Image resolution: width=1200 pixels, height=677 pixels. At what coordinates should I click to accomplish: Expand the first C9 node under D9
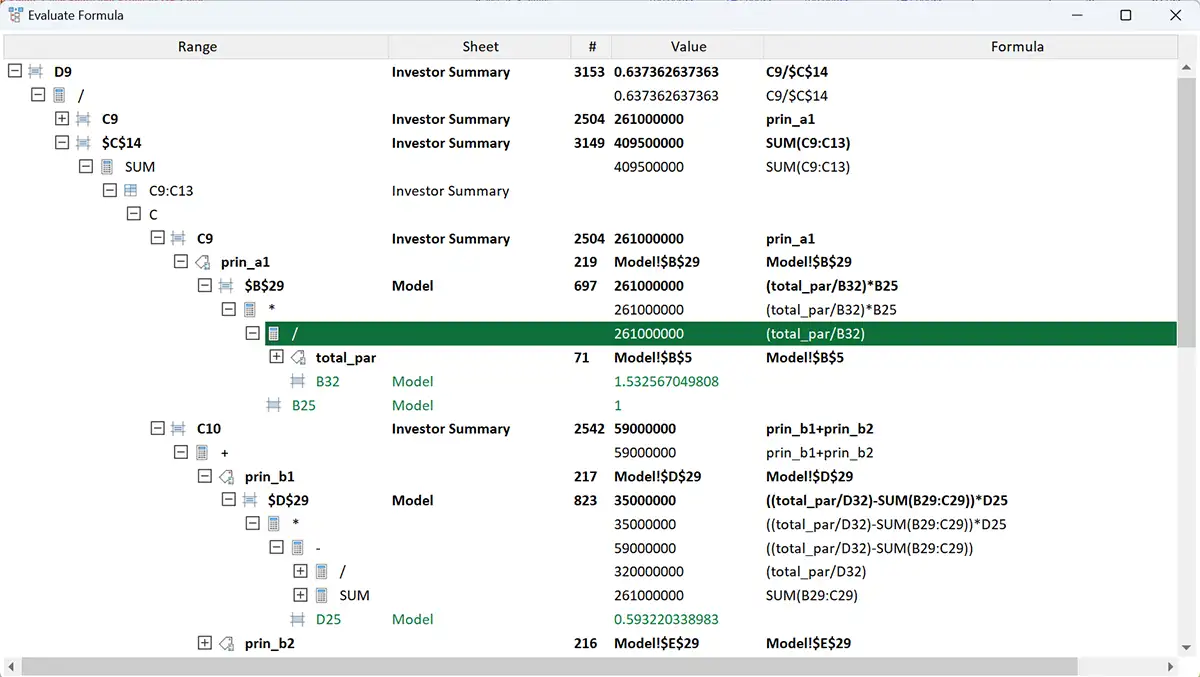[62, 119]
